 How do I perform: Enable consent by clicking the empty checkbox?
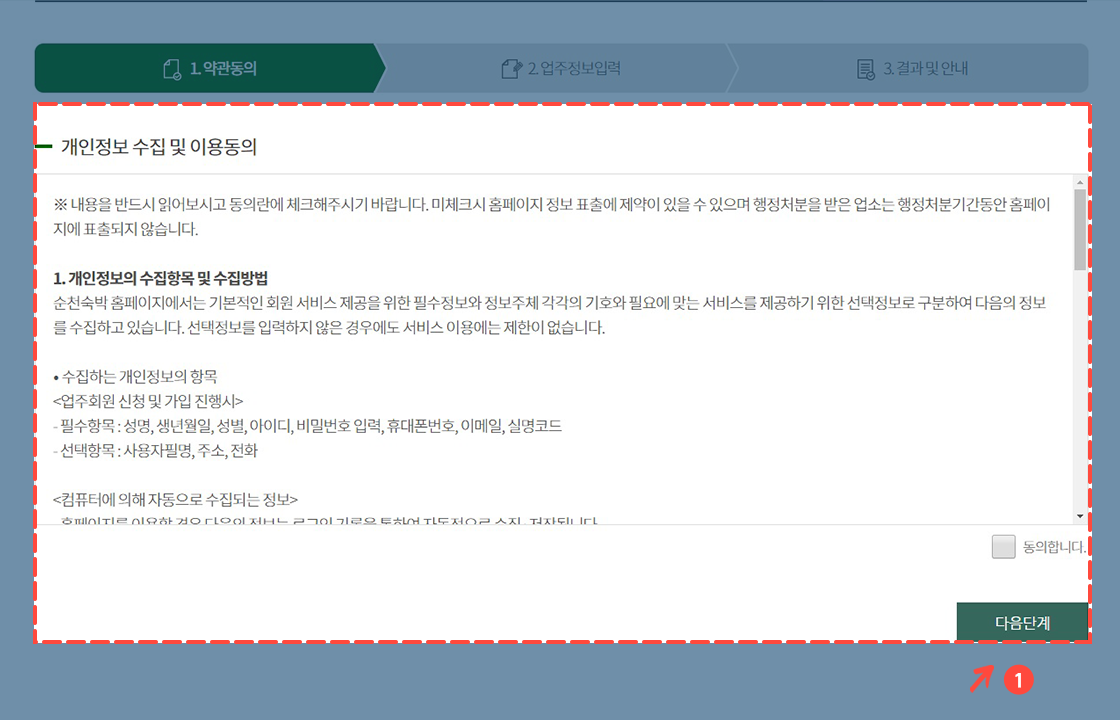pos(1003,547)
